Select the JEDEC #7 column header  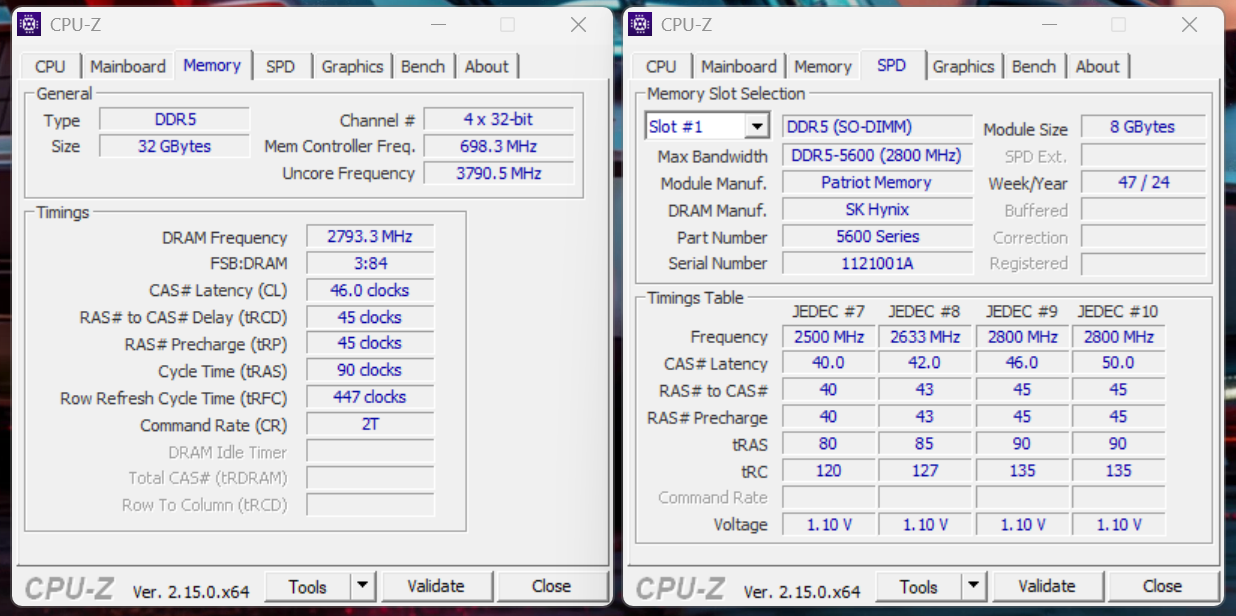(828, 311)
